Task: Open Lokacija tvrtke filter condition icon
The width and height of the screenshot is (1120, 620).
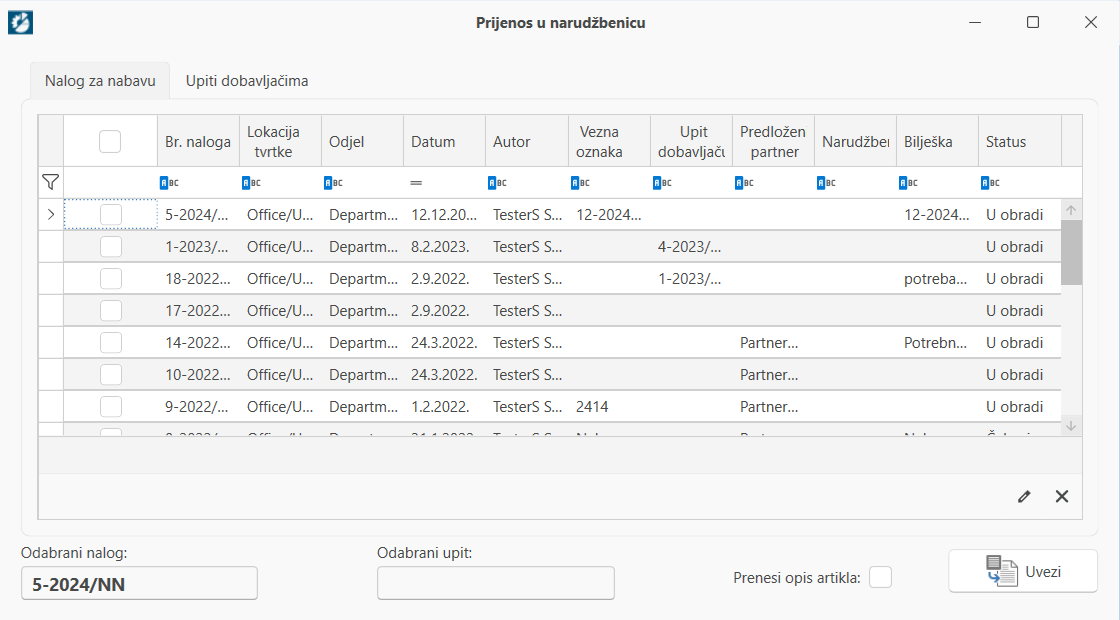Action: point(251,183)
